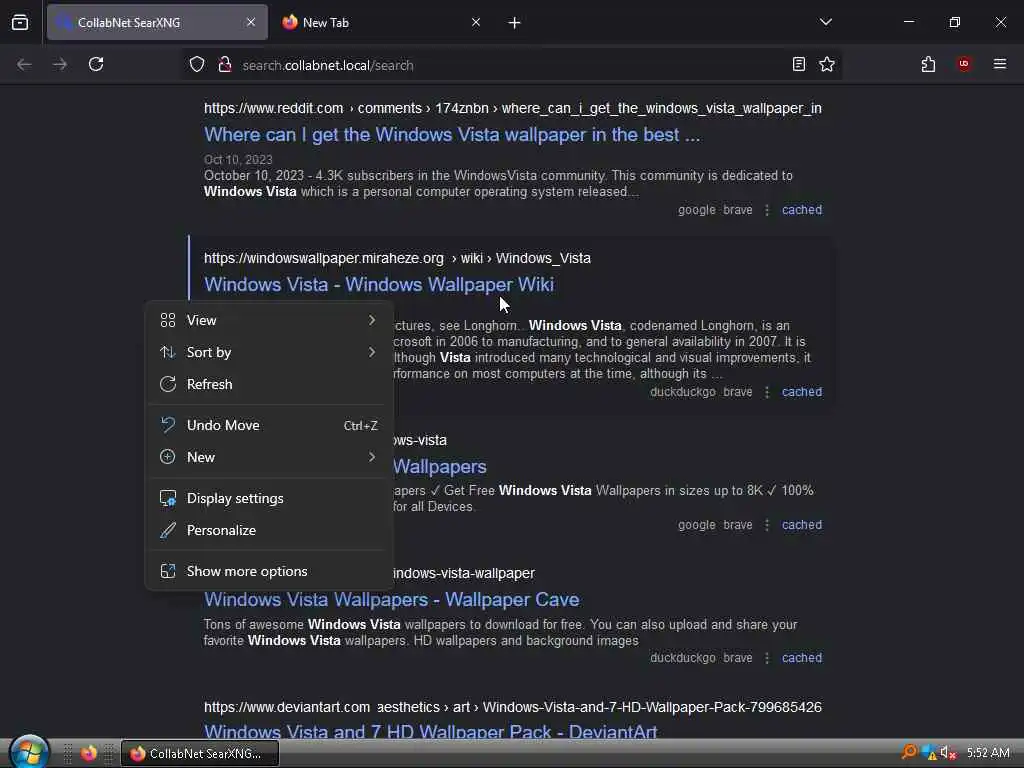This screenshot has width=1024, height=768.
Task: Open Firefox application hamburger menu
Action: tap(1000, 64)
